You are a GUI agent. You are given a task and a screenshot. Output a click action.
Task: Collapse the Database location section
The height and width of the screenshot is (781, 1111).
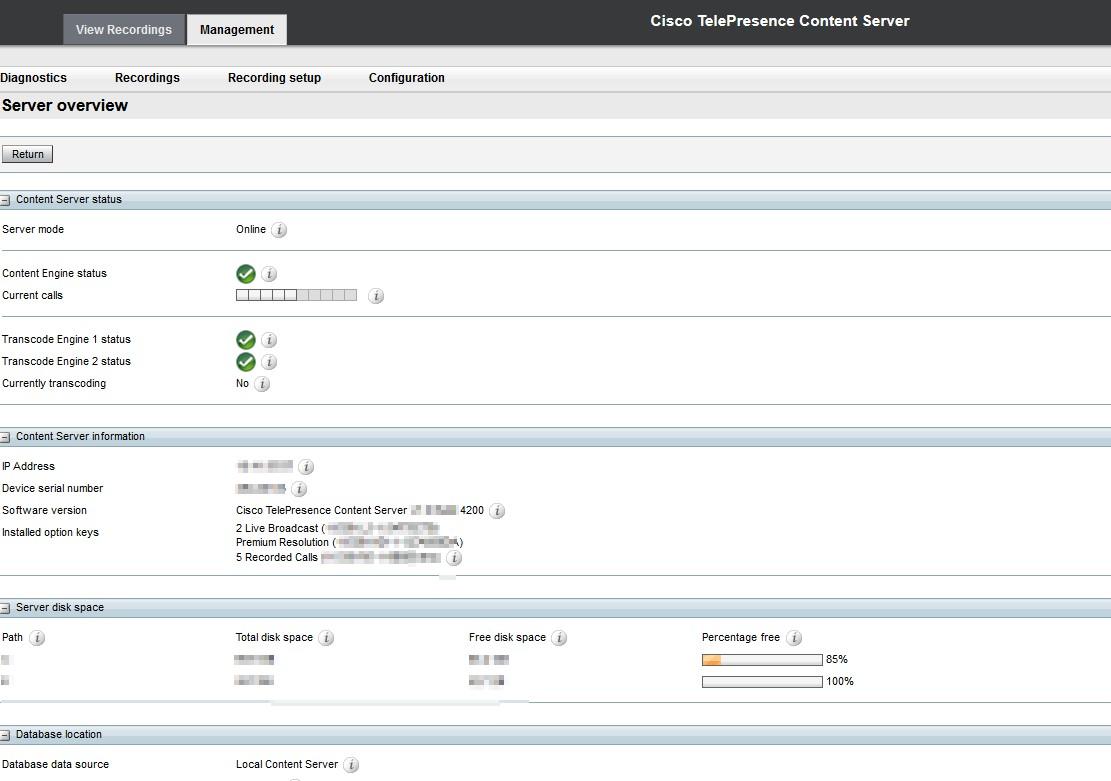tap(5, 736)
